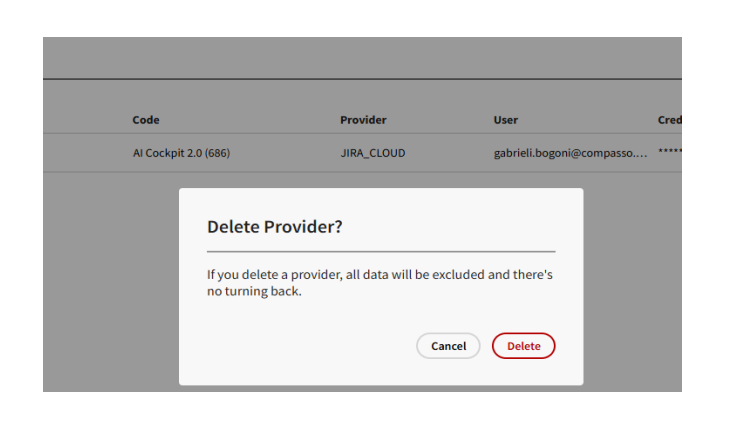Click the dimmed strip beneath the dialog box

pyautogui.click(x=380, y=388)
